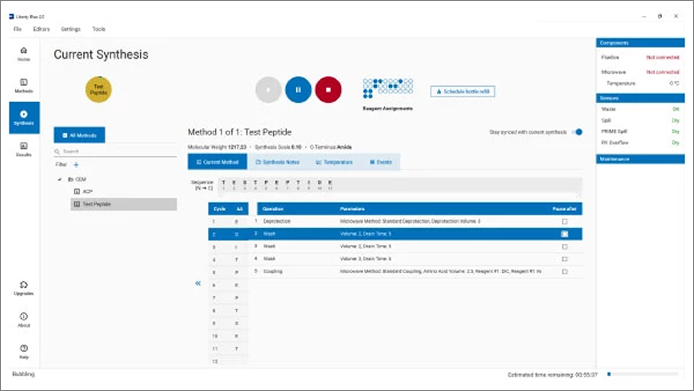Open the Editors menu
Viewport: 694px width, 391px height.
click(41, 29)
